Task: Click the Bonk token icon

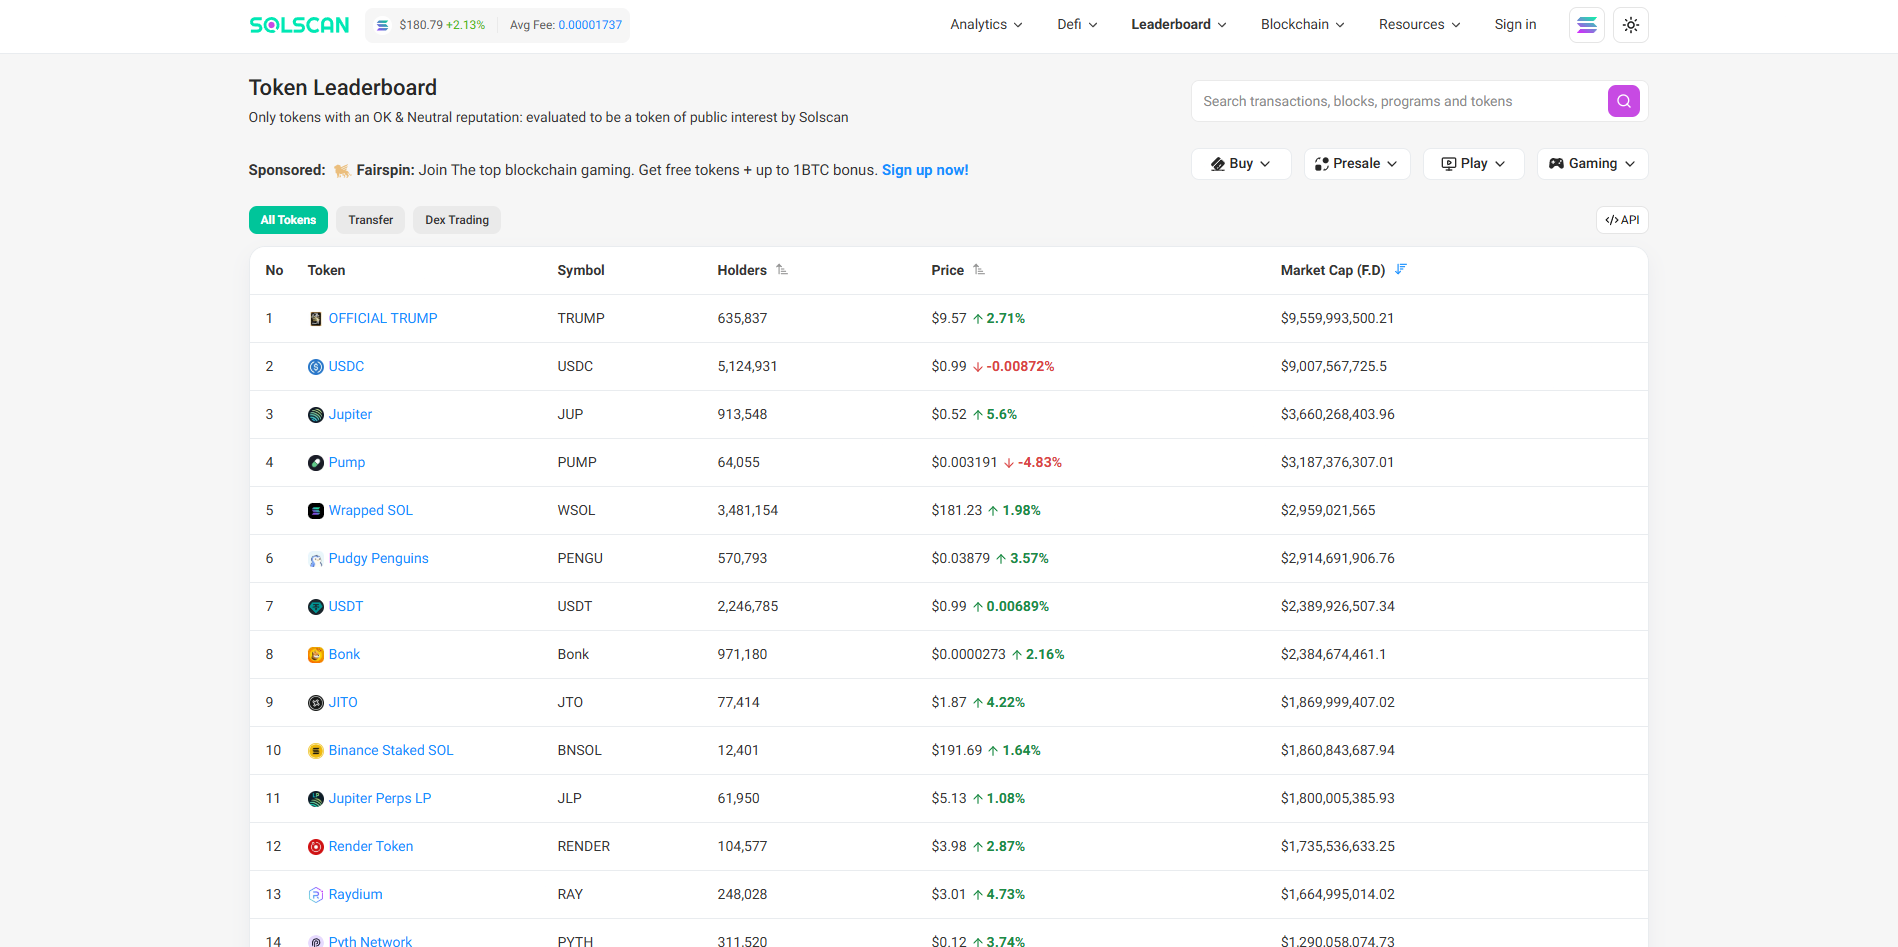Action: click(x=315, y=654)
